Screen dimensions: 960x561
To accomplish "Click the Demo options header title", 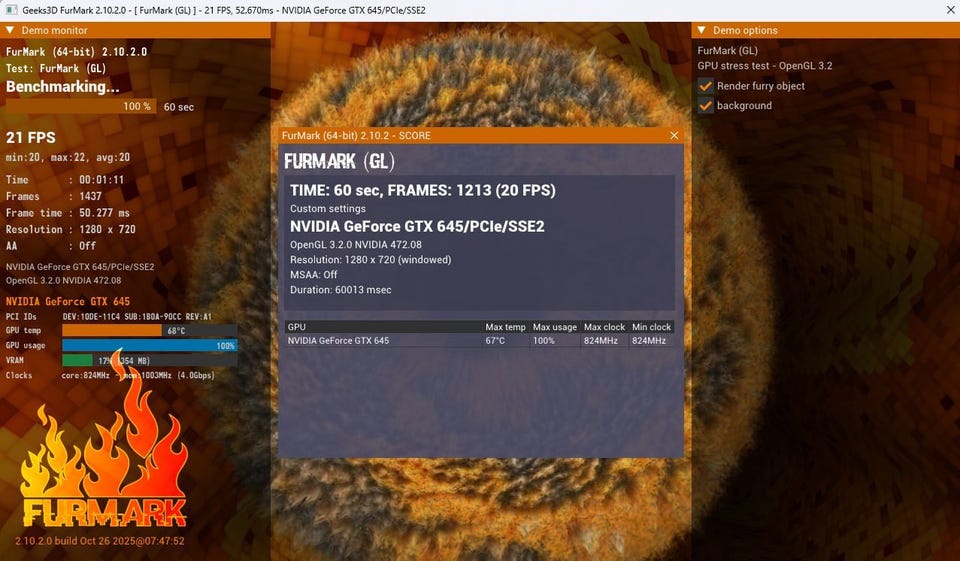I will (x=745, y=30).
